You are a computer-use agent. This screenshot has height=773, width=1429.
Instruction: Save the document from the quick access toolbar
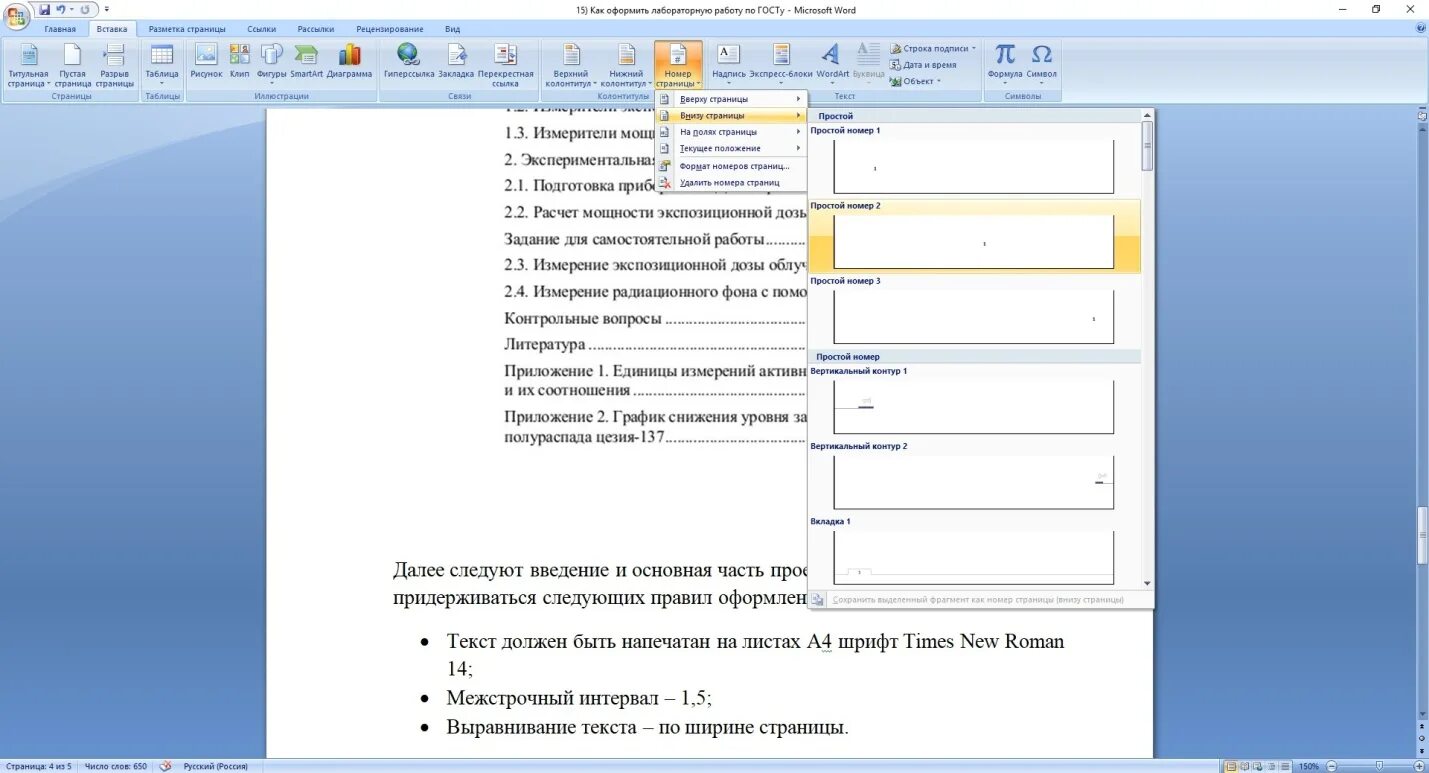tap(44, 9)
